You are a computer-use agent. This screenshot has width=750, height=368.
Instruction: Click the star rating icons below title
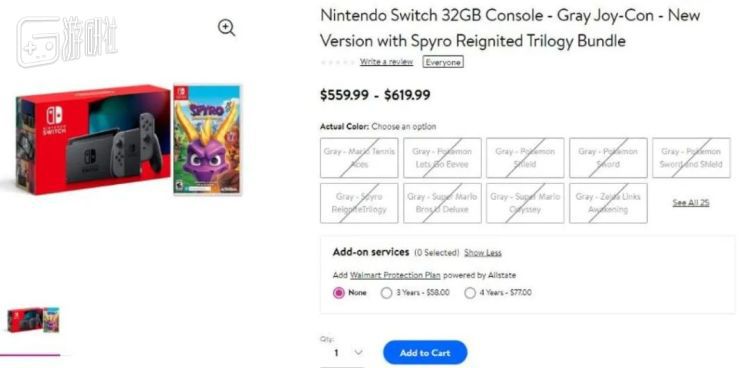[338, 62]
